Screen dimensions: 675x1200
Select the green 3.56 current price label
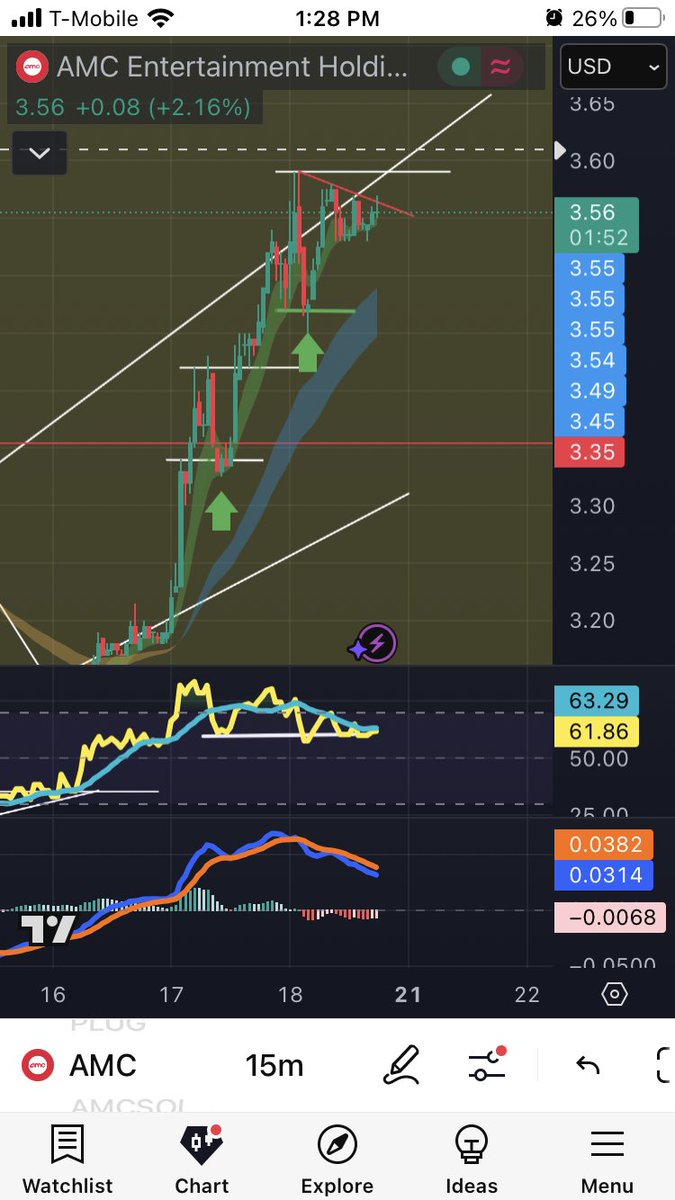tap(596, 225)
